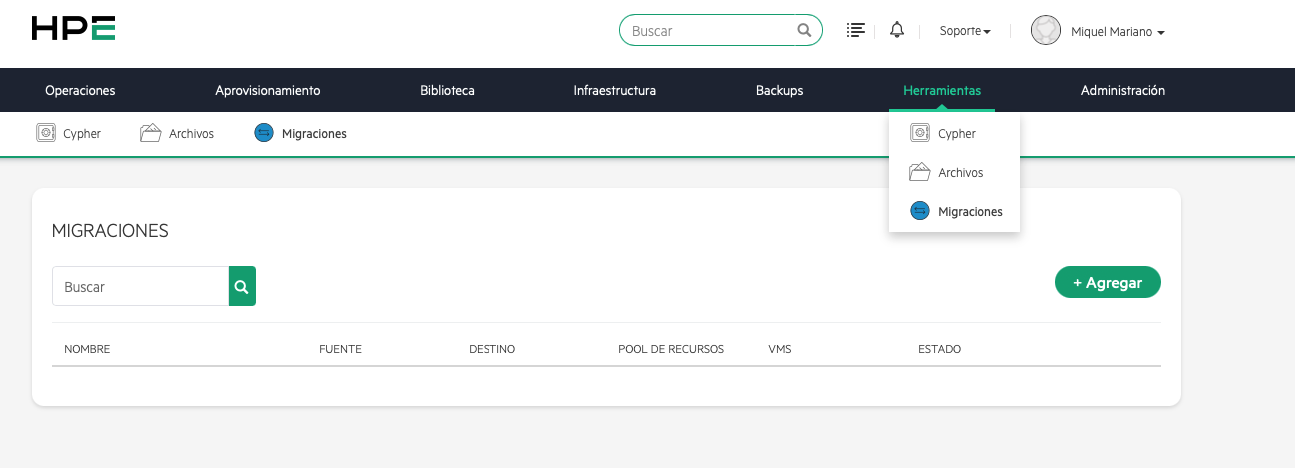Click the + Agregar button

[1108, 283]
